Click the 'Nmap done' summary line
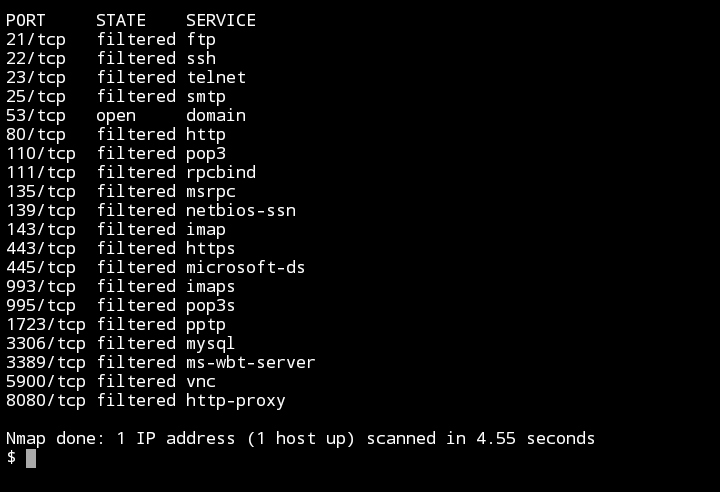The image size is (720, 492). 300,439
